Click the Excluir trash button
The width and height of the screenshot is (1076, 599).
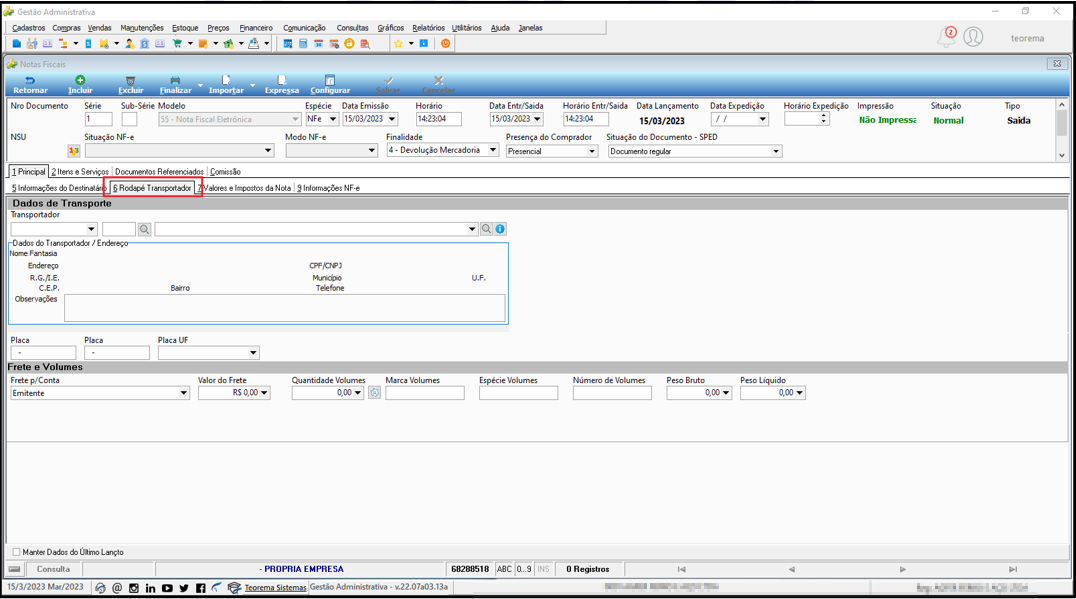coord(130,85)
